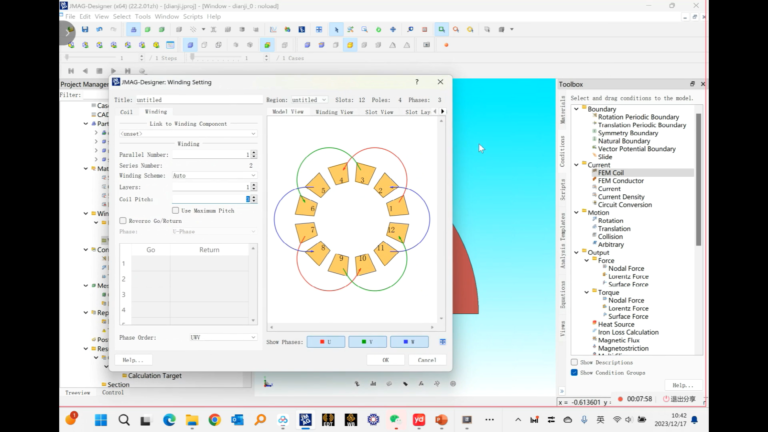Click the highlighted green zoom magnifier icon
This screenshot has width=768, height=432.
click(441, 29)
